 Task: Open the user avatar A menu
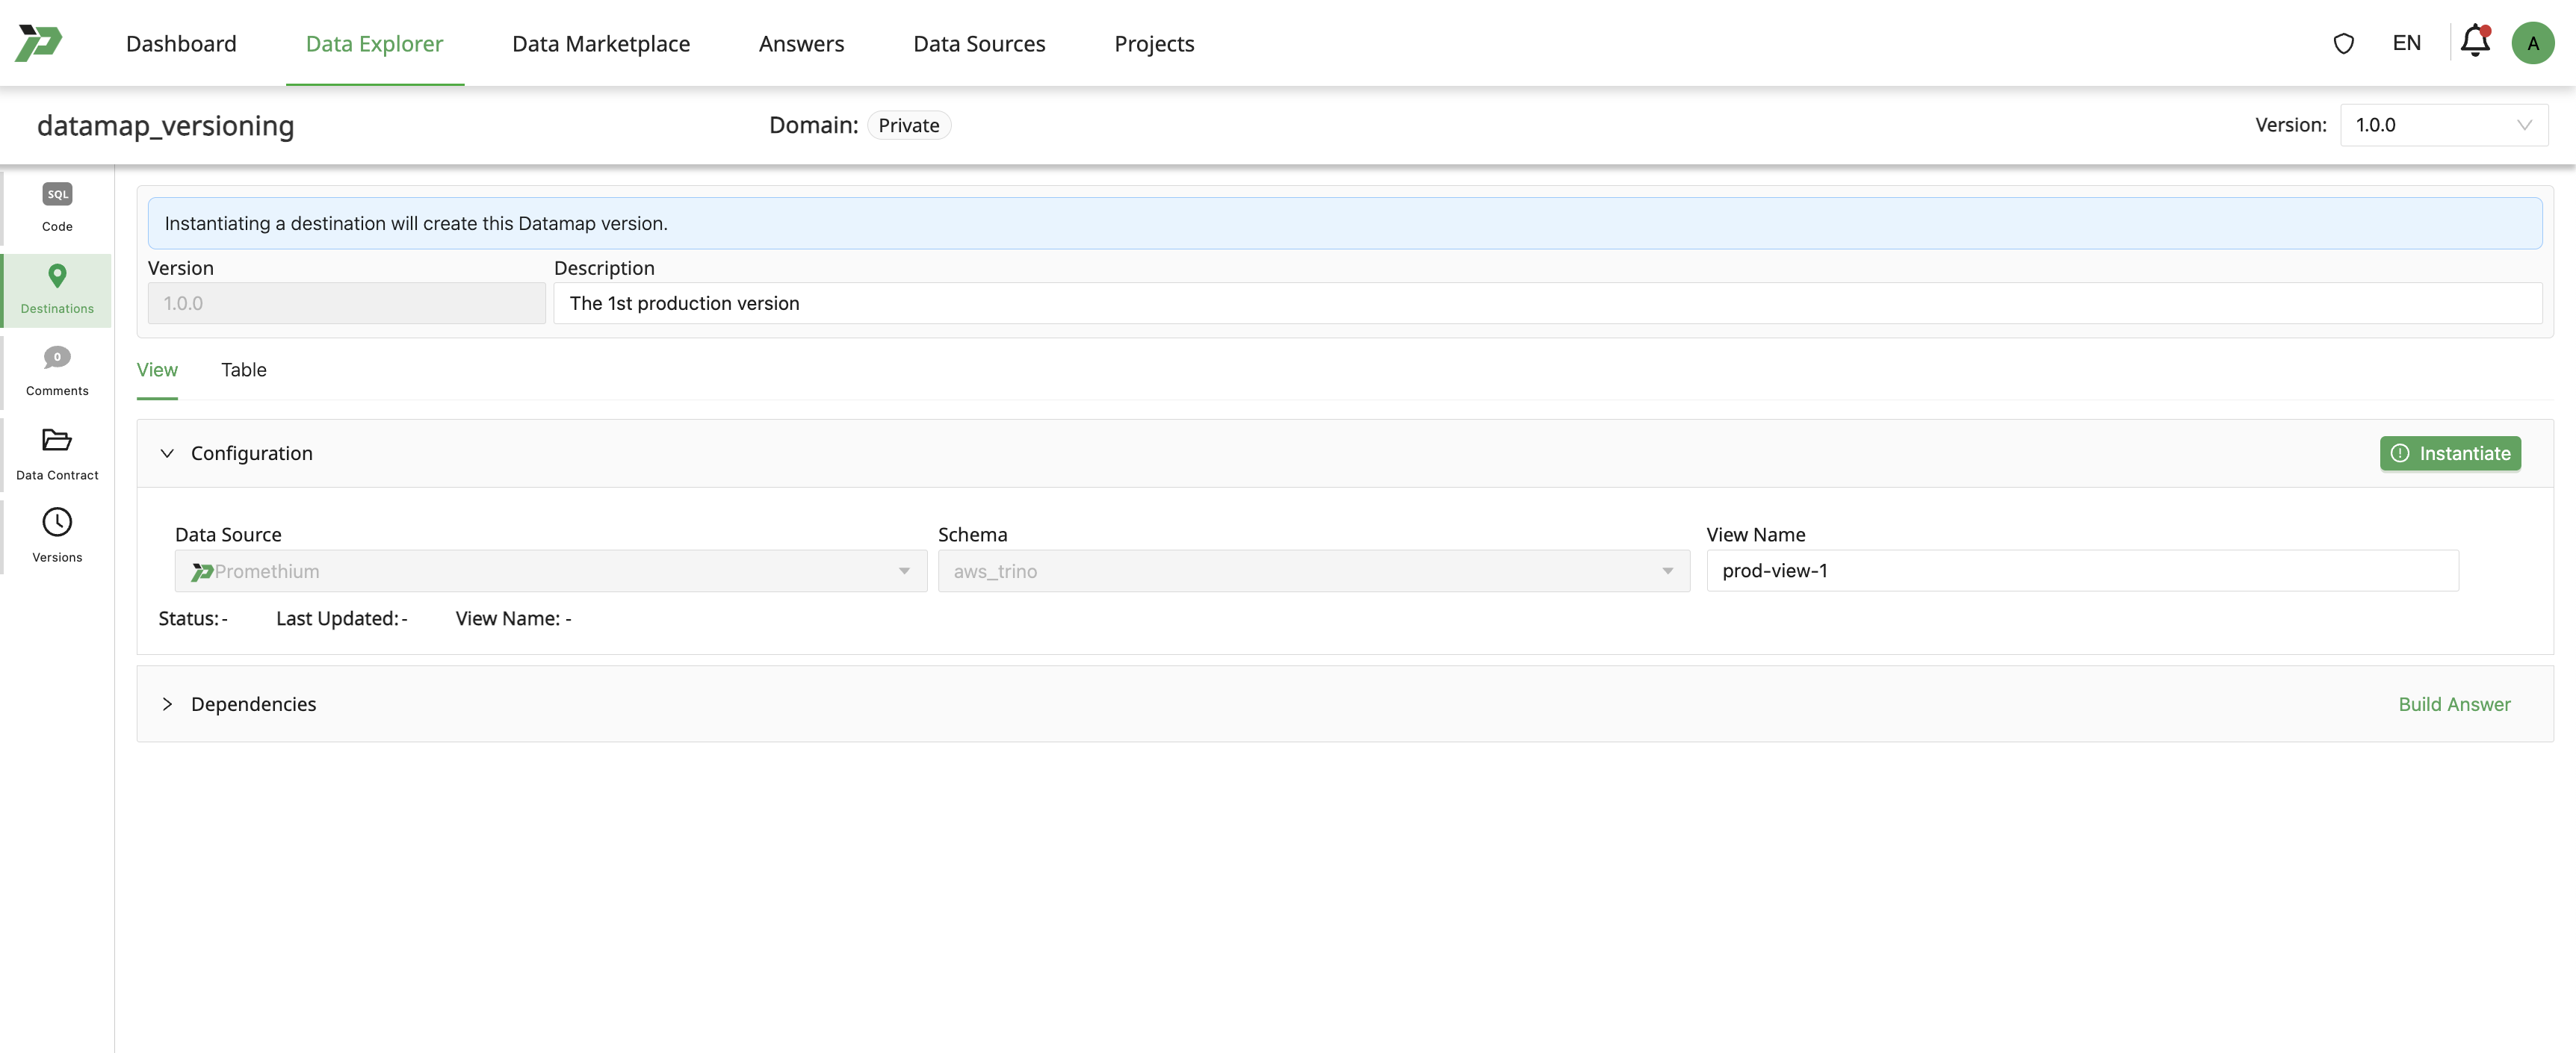[2532, 43]
